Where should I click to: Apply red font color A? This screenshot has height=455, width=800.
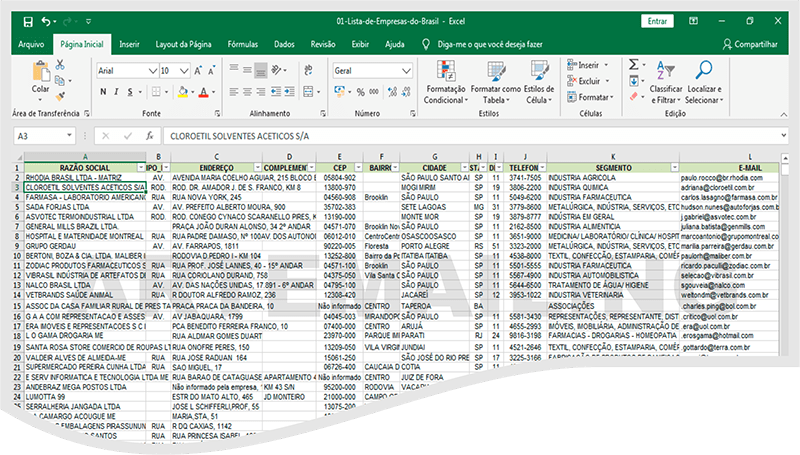[204, 92]
